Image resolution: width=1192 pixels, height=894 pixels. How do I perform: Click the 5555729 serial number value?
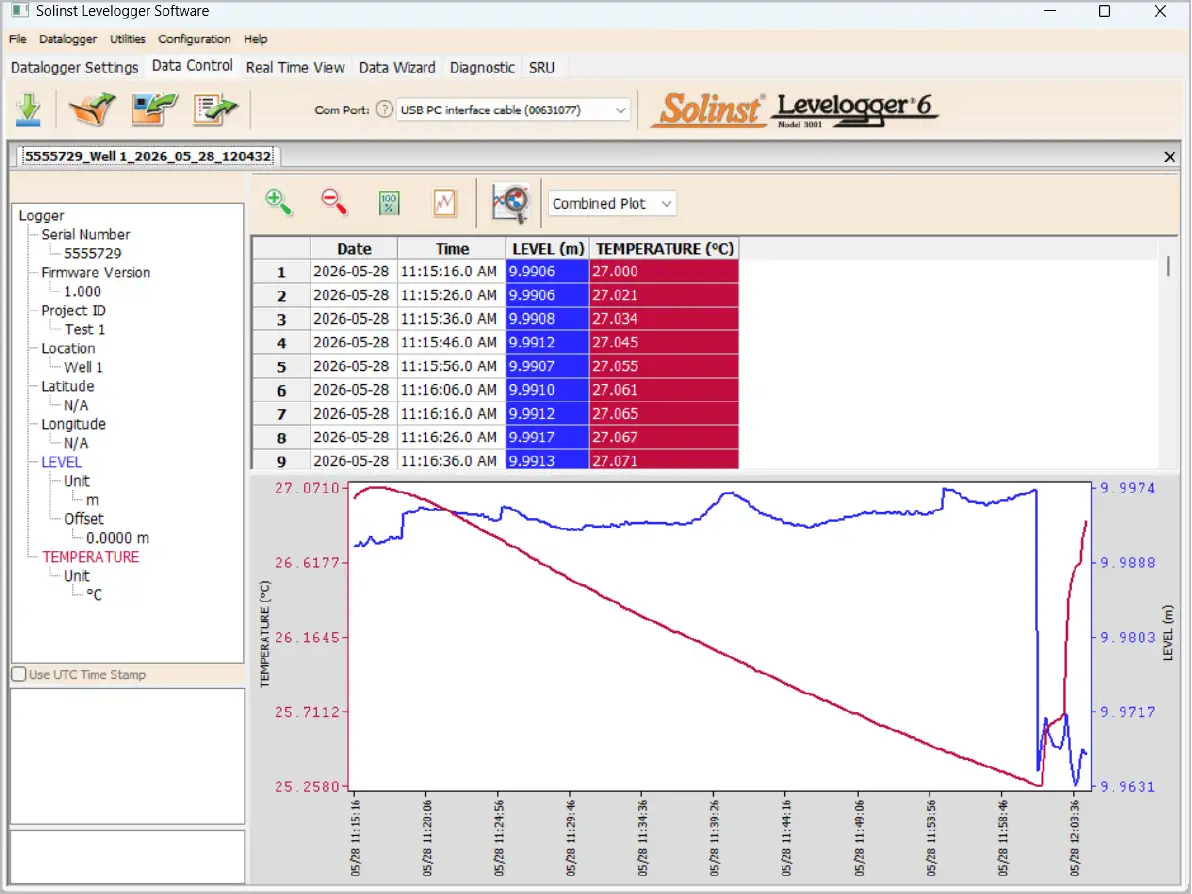(92, 253)
